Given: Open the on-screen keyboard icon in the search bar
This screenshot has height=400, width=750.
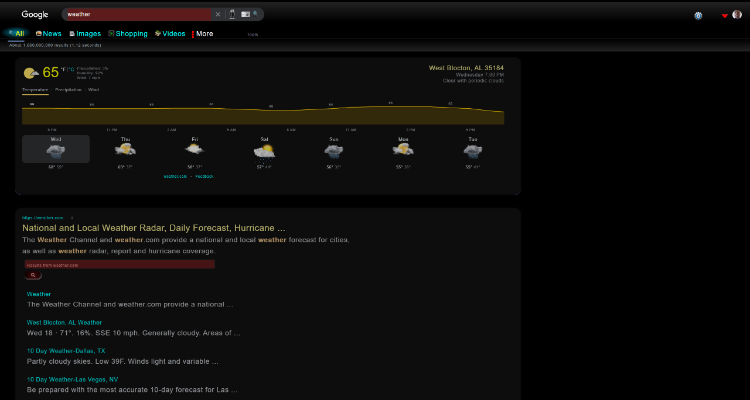Looking at the screenshot, I should coord(245,14).
